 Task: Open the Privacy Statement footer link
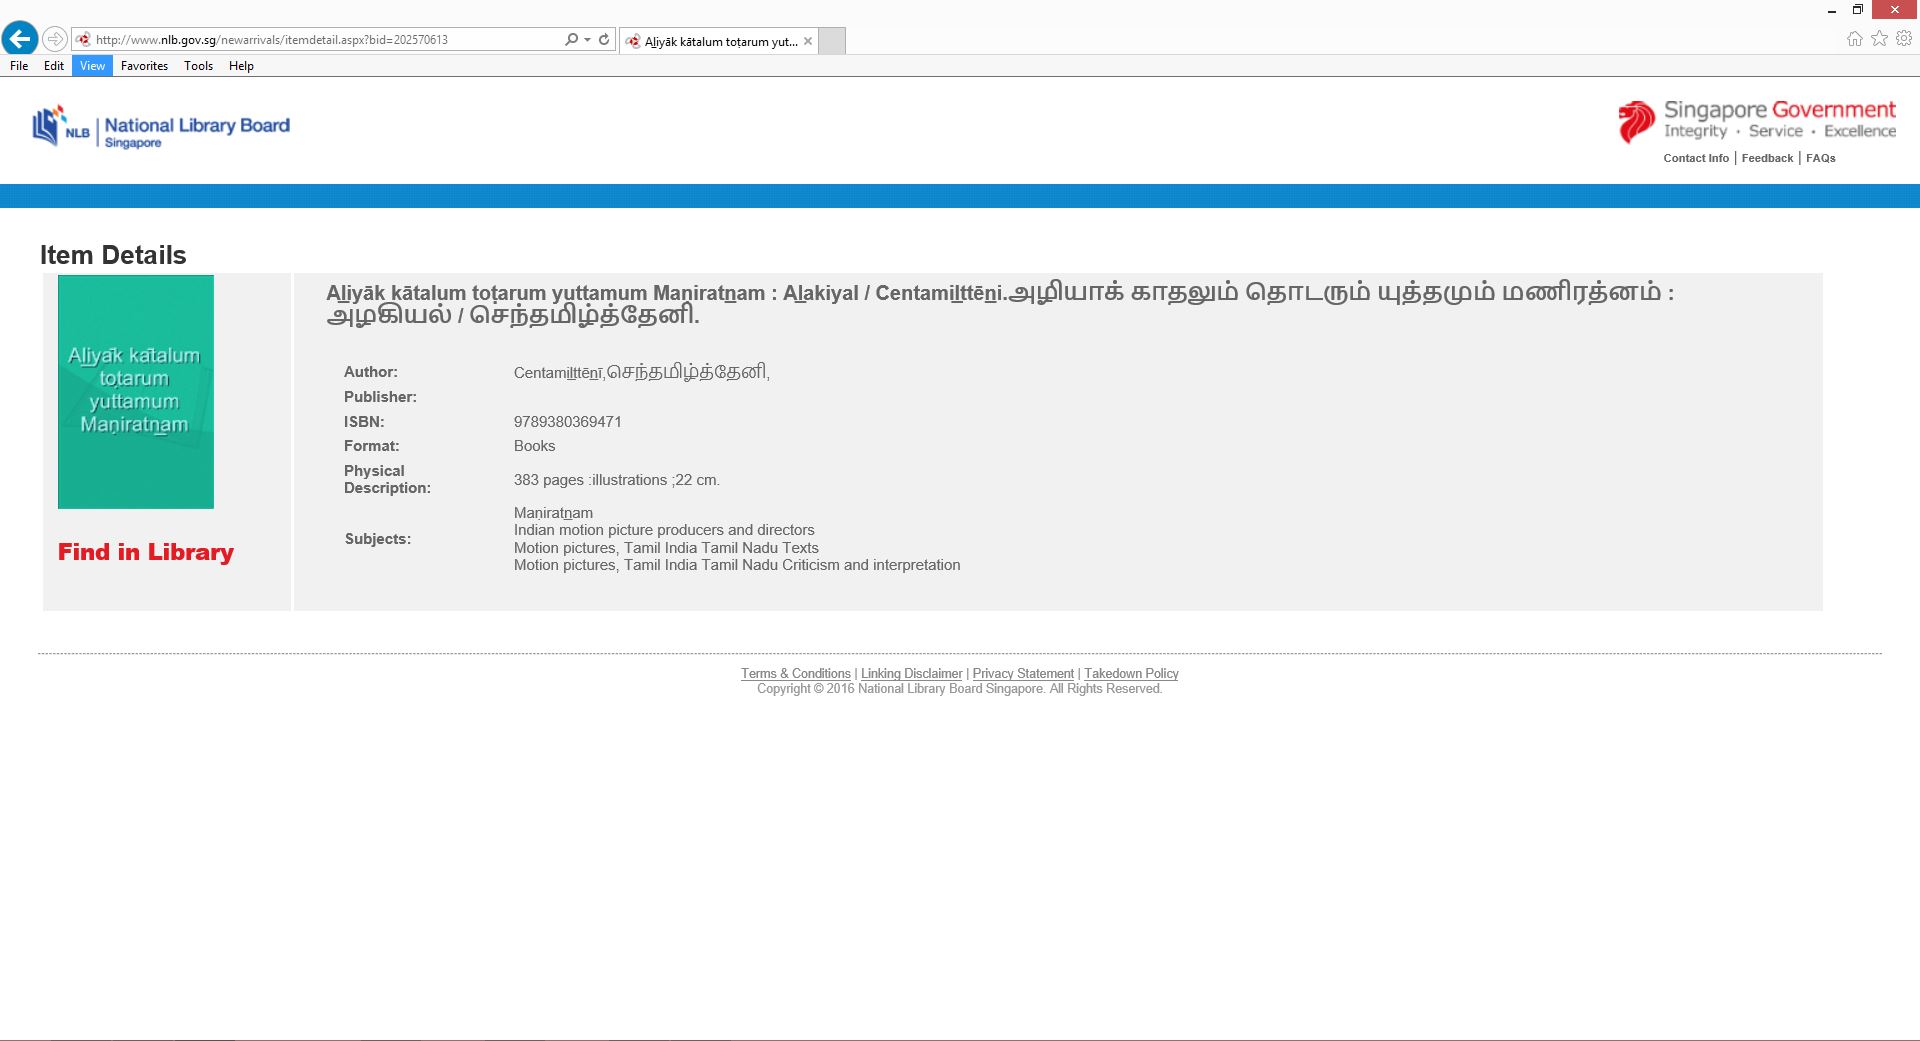pos(1023,674)
